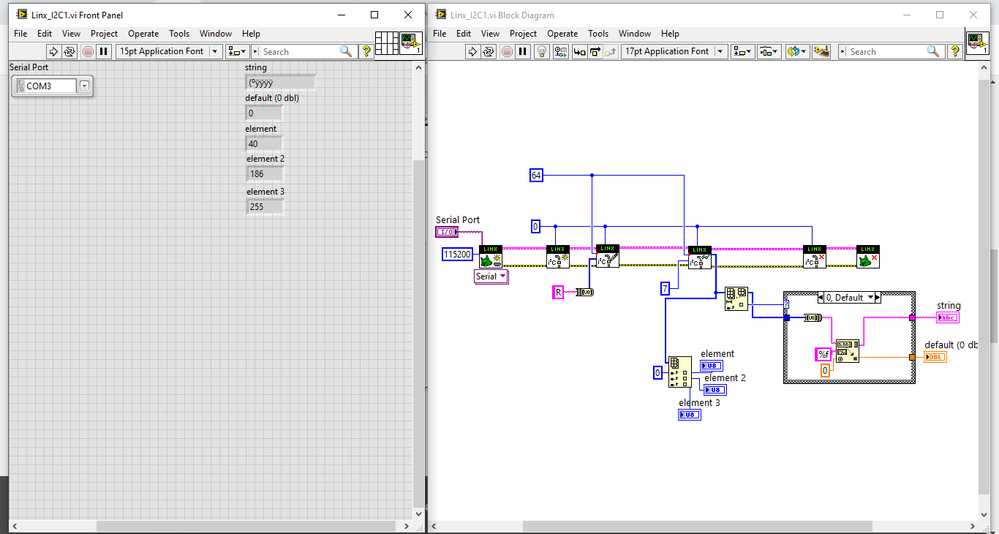Click the string indicator field
The image size is (999, 534).
pyautogui.click(x=280, y=82)
